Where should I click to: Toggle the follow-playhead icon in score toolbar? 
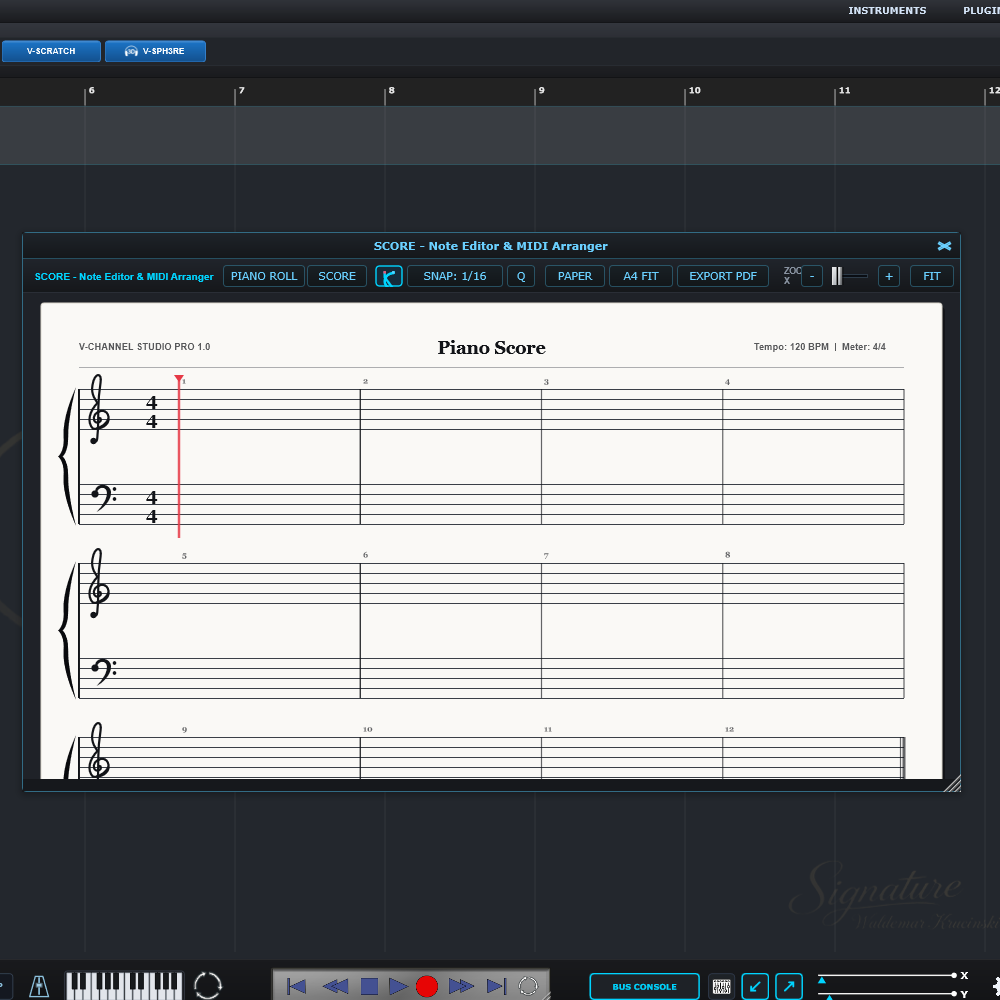[x=388, y=276]
